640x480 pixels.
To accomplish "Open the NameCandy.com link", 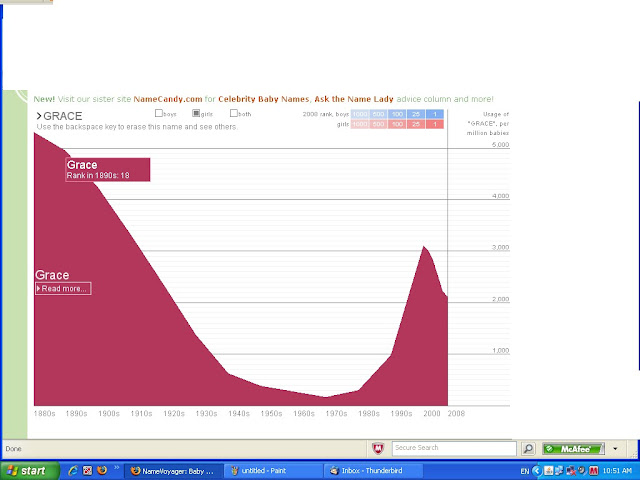I will (168, 99).
